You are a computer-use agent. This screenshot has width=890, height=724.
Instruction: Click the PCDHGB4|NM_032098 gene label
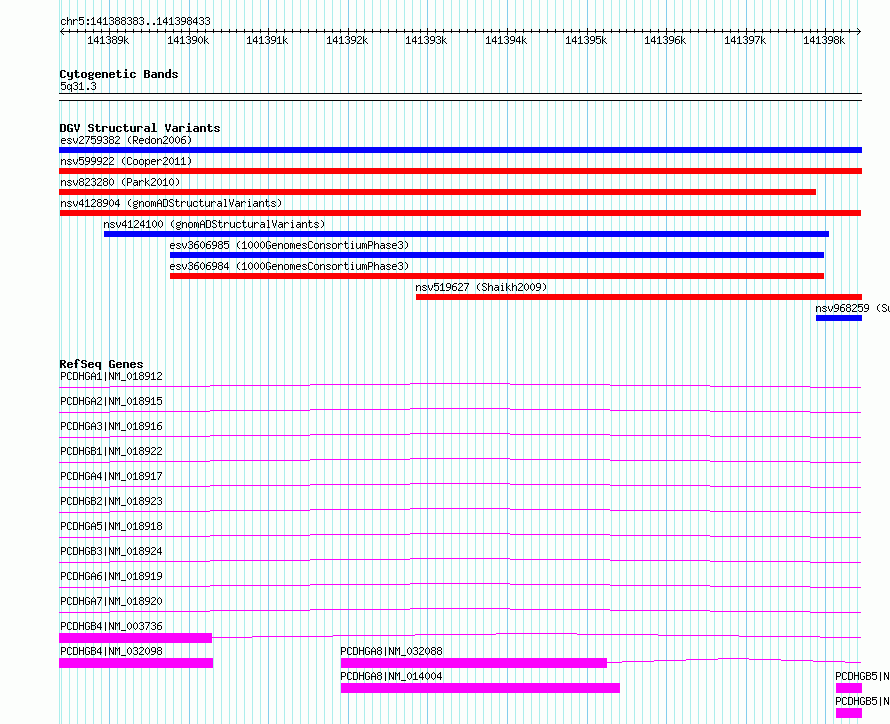111,651
